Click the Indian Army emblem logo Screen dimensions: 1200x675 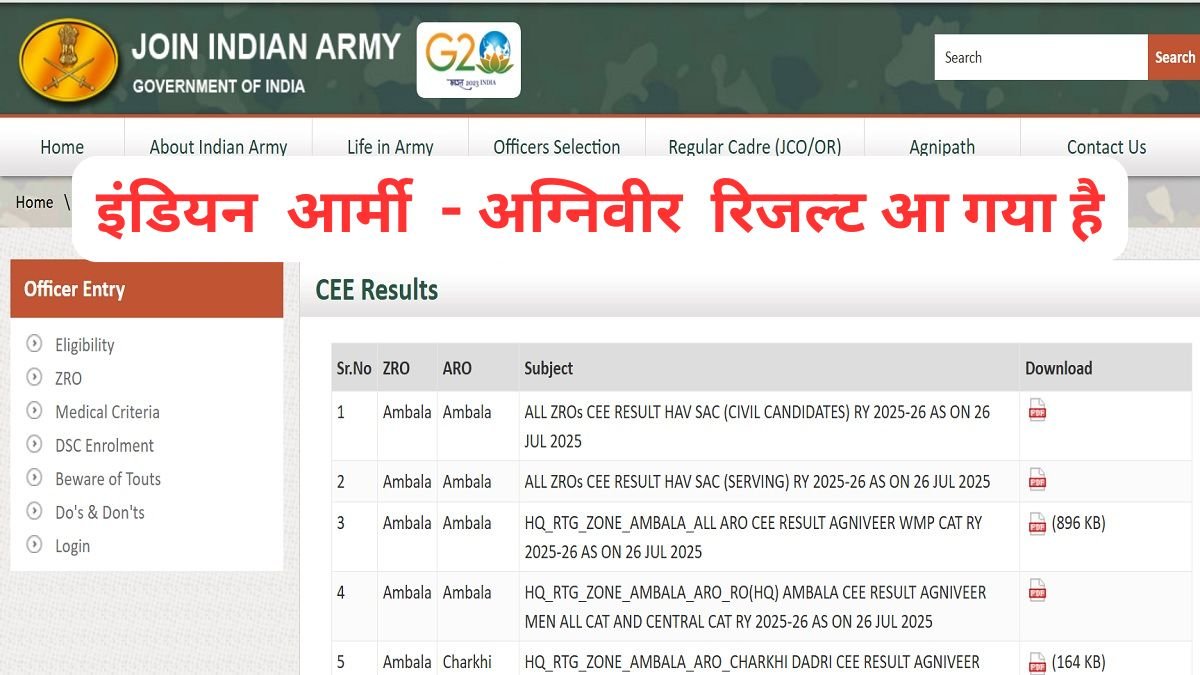[68, 64]
